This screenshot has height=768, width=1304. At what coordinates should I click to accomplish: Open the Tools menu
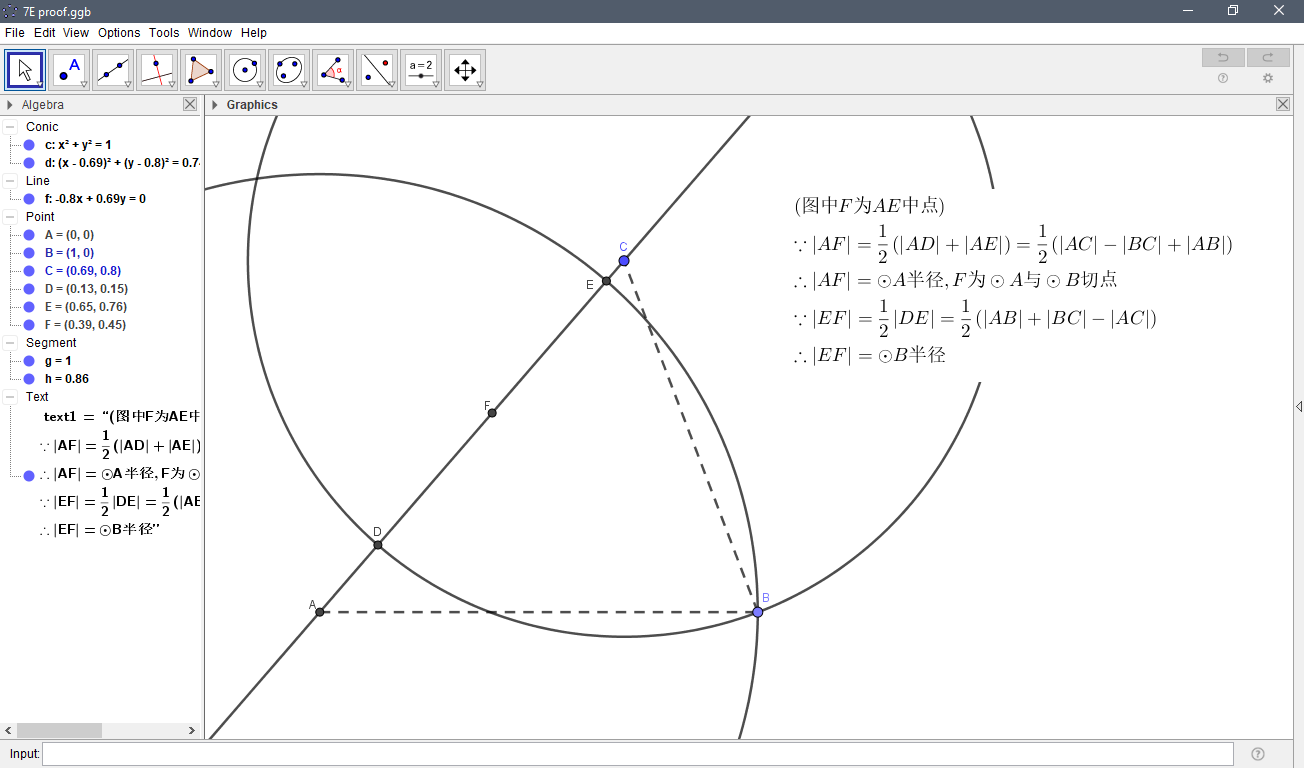click(x=163, y=32)
